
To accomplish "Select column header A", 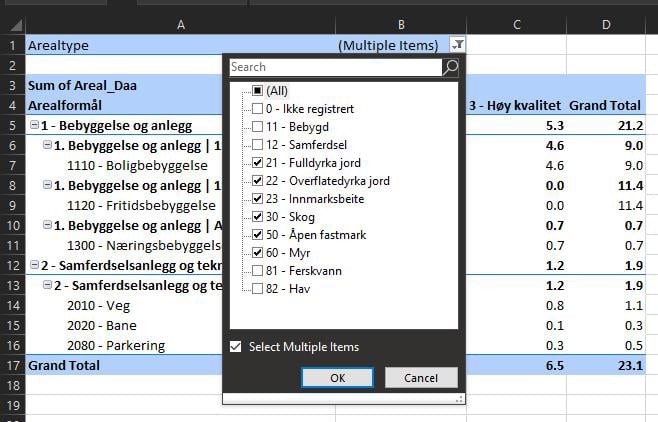I will 180,23.
